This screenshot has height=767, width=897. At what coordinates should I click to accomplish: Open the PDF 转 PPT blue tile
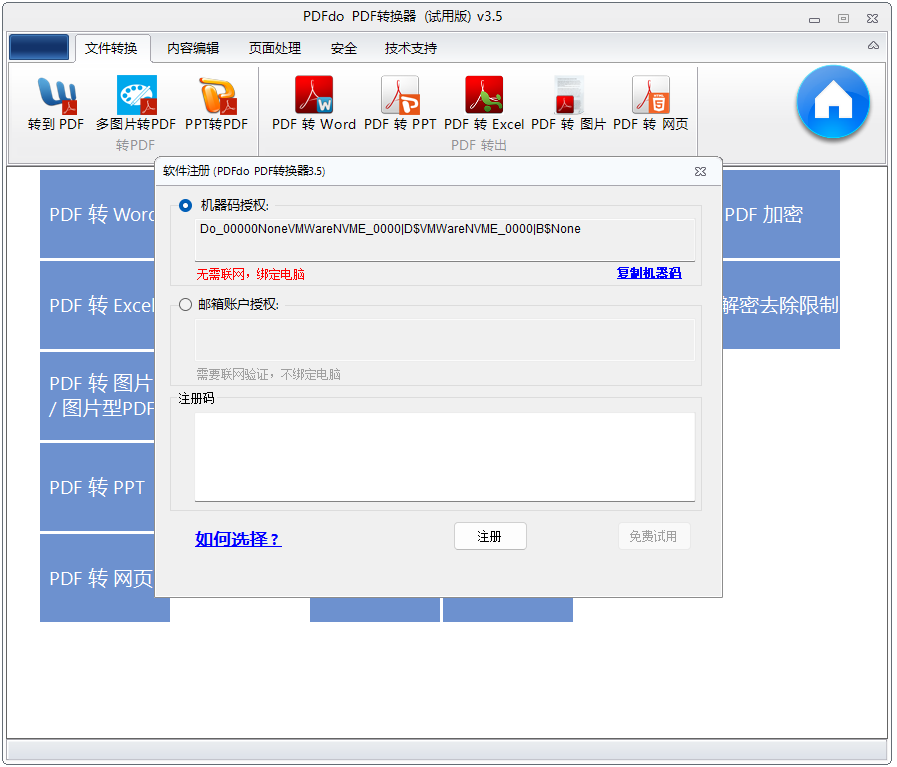coord(97,487)
